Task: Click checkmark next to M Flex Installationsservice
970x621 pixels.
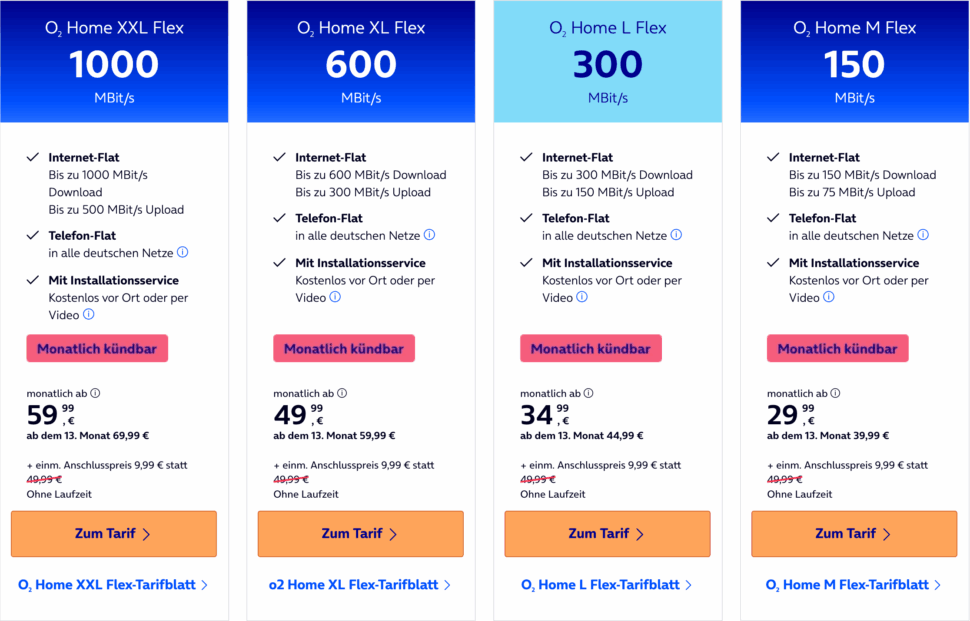Action: pos(773,262)
